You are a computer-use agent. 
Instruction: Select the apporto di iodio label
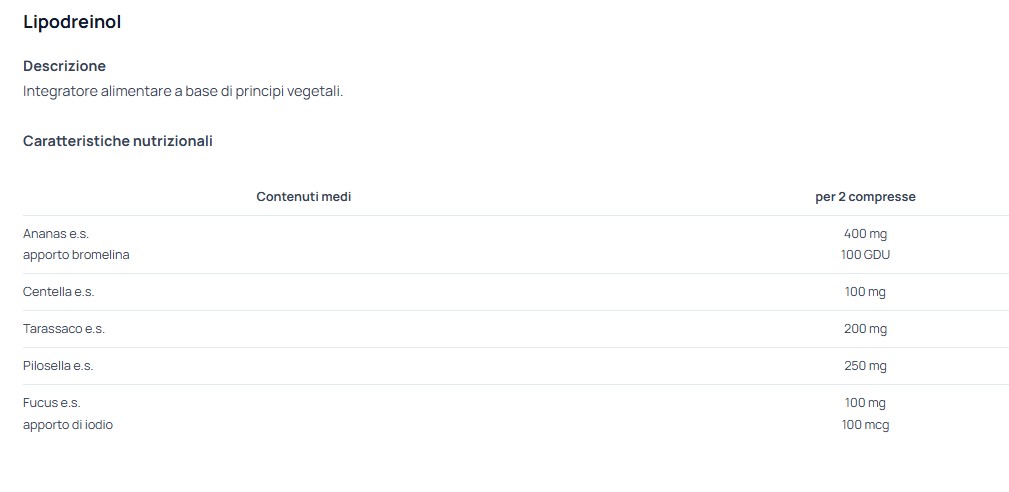click(68, 425)
